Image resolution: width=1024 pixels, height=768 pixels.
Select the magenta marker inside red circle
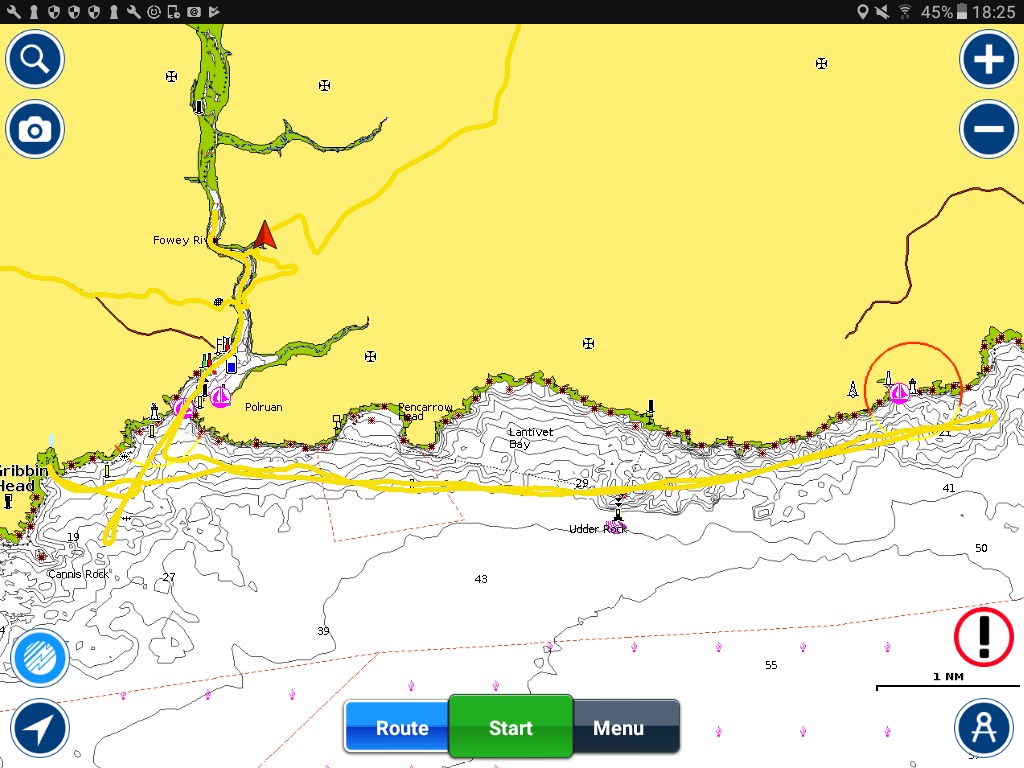899,394
